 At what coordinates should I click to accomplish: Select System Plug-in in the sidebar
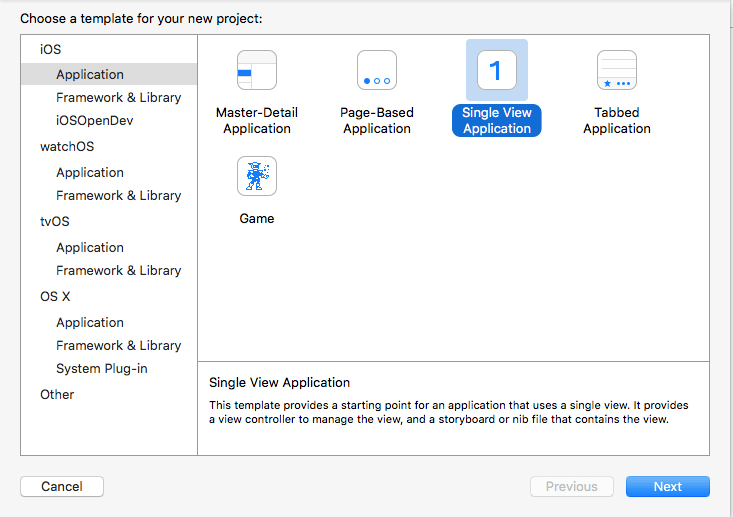(x=101, y=368)
